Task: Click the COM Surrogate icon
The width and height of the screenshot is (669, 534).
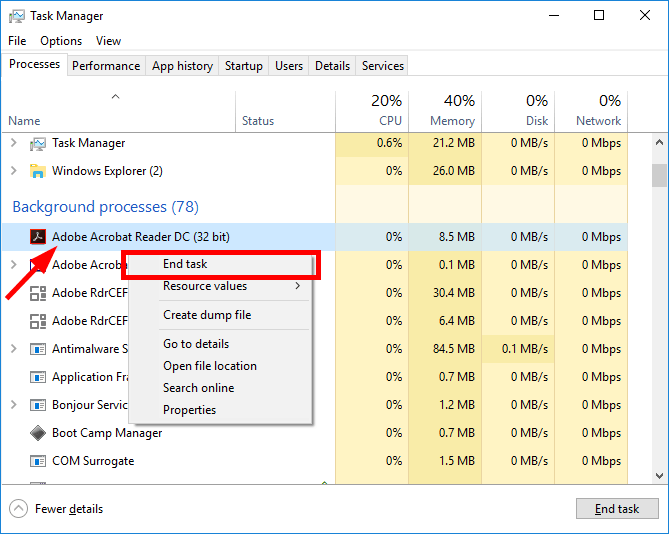Action: point(38,461)
